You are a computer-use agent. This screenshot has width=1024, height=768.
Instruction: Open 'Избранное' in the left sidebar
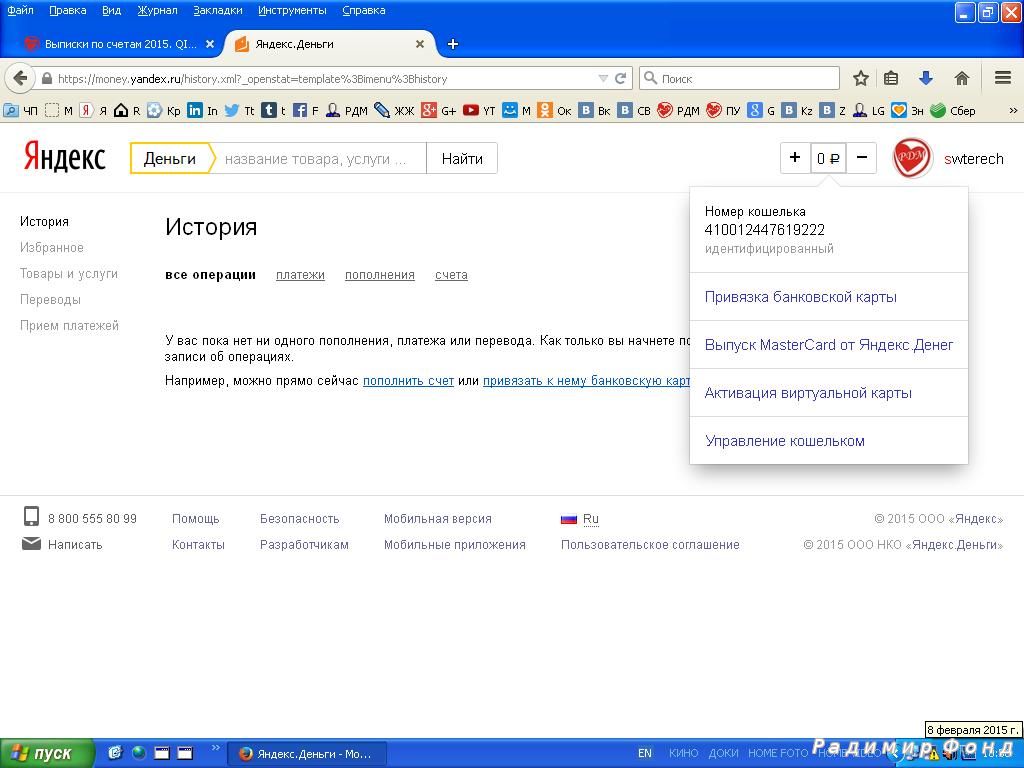point(52,248)
